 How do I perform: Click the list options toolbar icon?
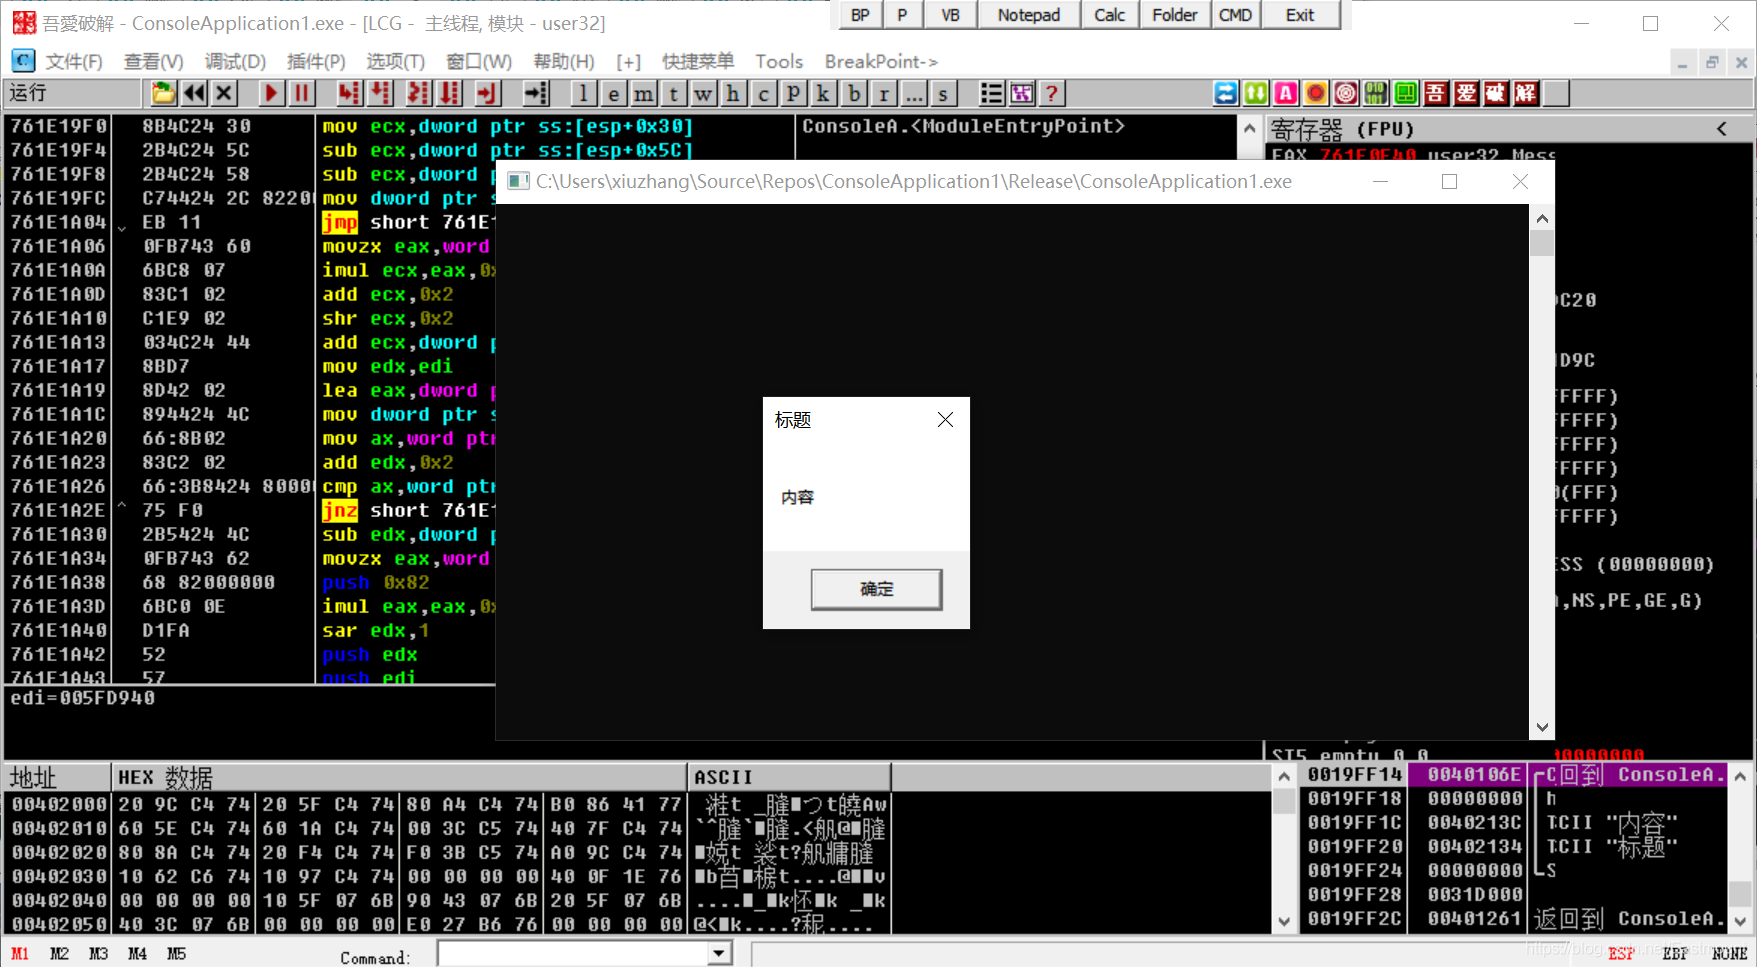click(x=991, y=94)
